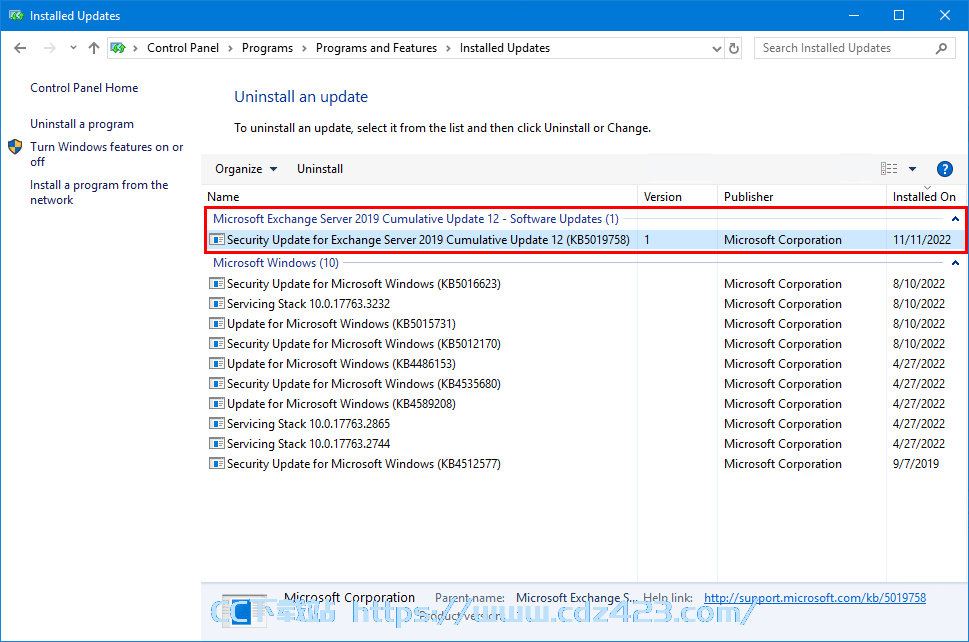Image resolution: width=969 pixels, height=642 pixels.
Task: Focus the Search Installed Updates field
Action: 855,48
